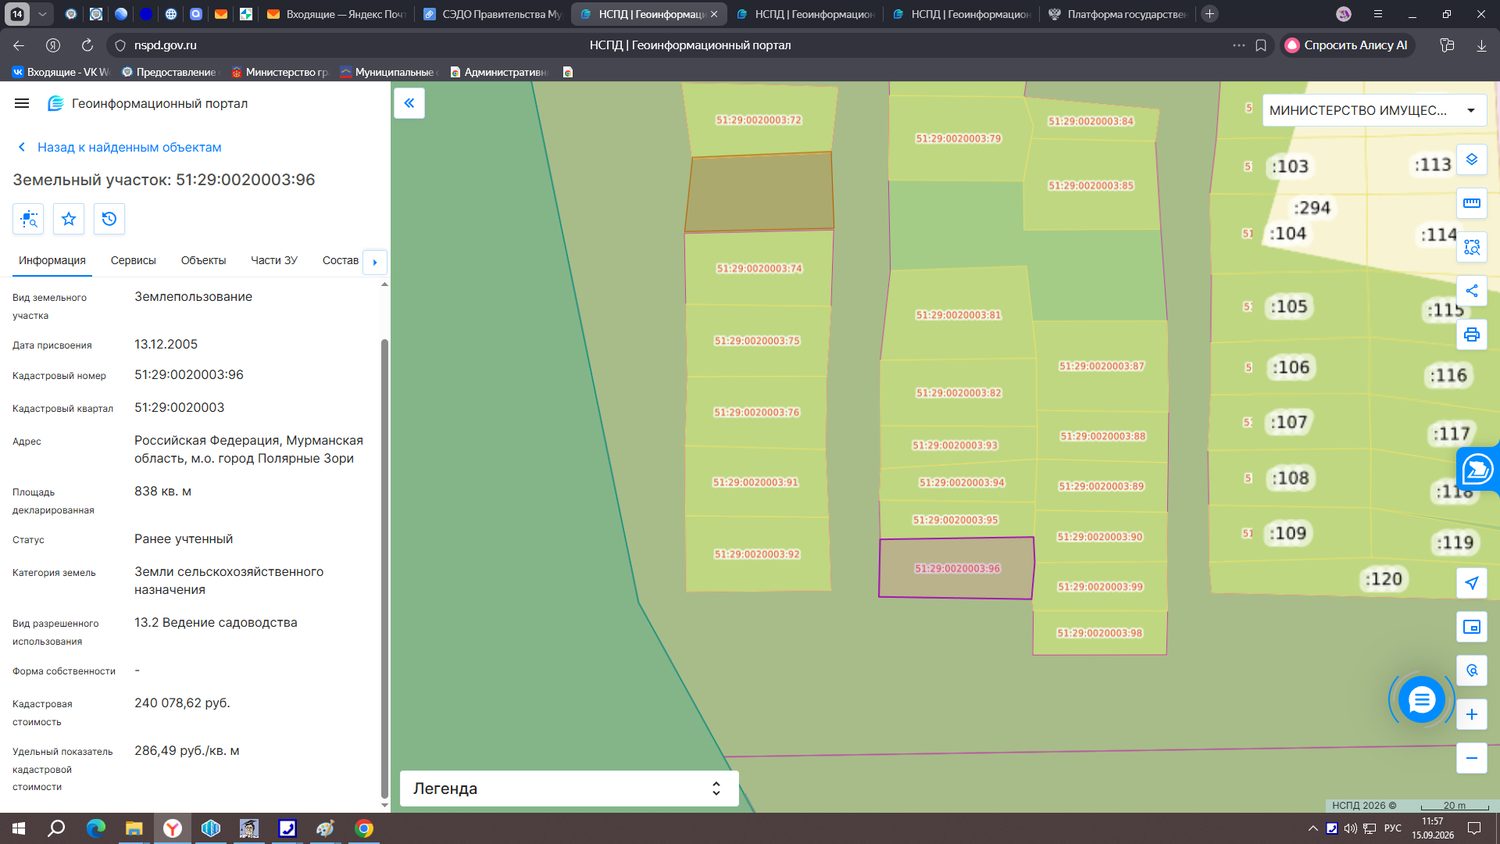Show more tabs with right arrow after Состав
The width and height of the screenshot is (1500, 844).
(x=375, y=262)
